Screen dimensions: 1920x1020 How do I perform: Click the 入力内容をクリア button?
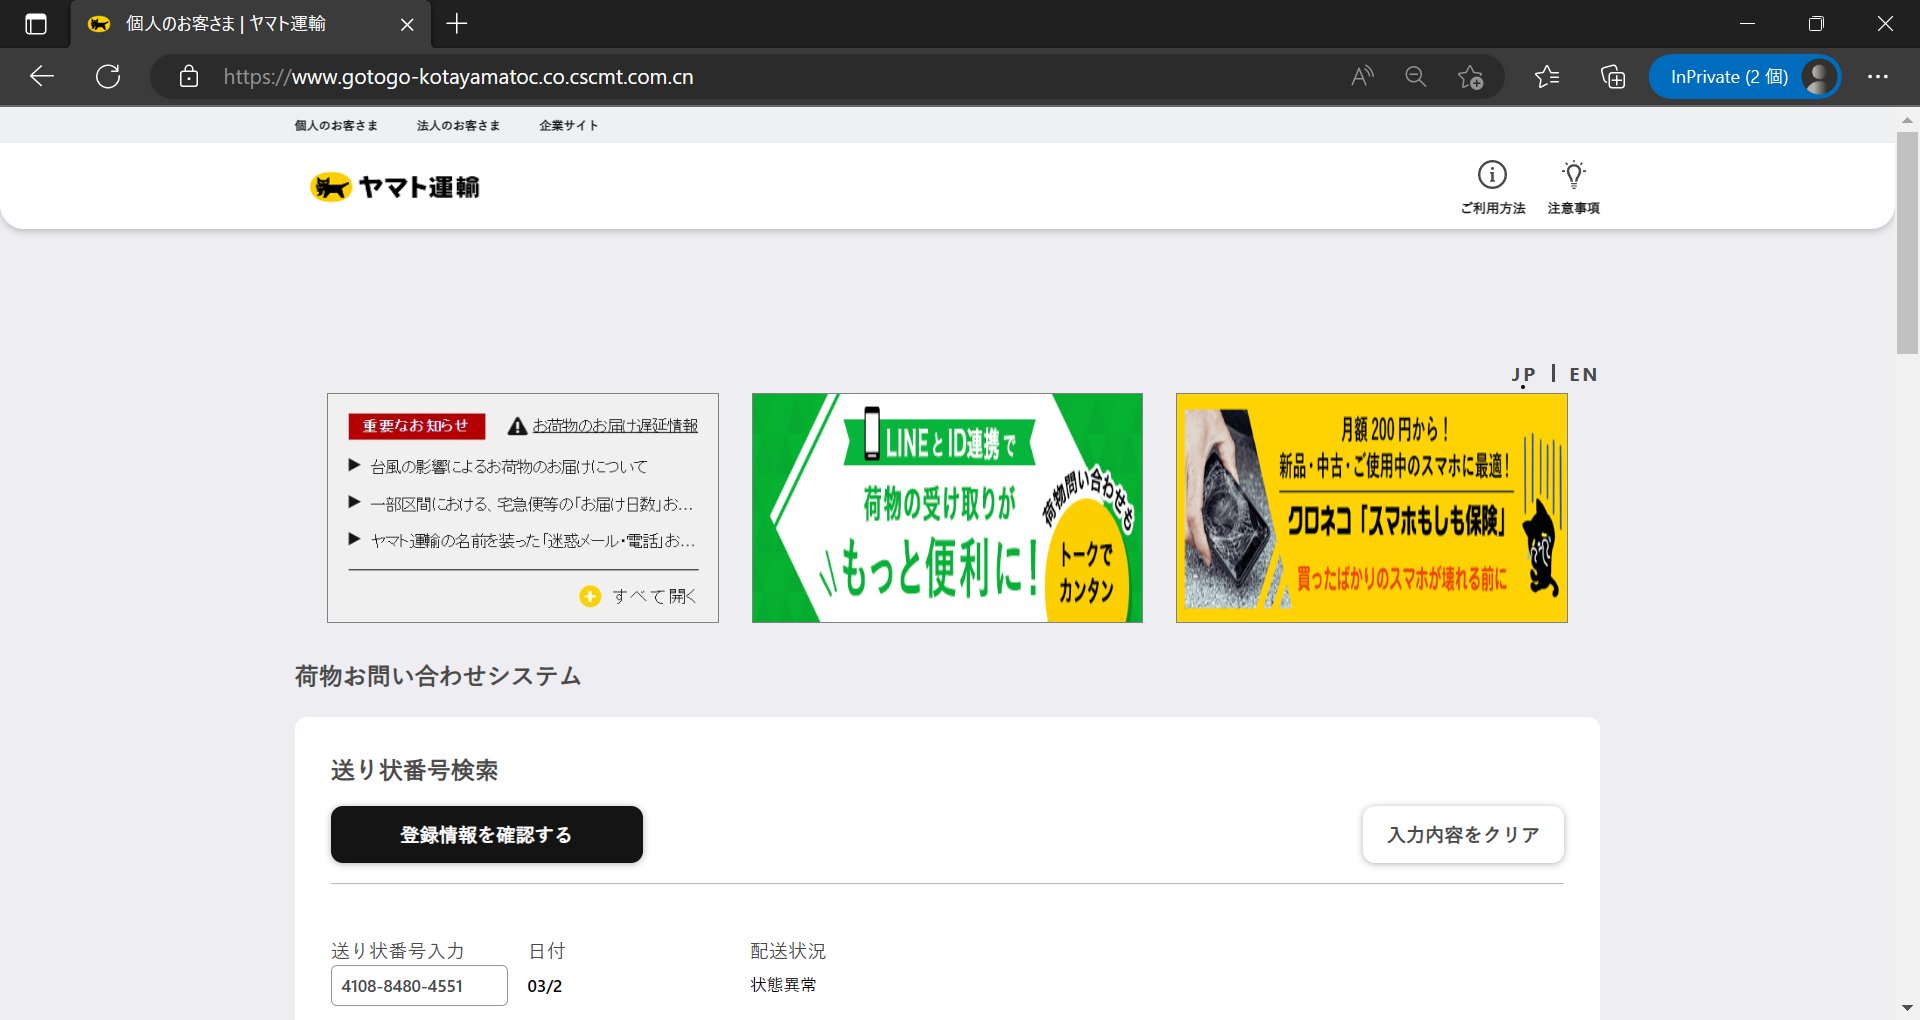1463,835
